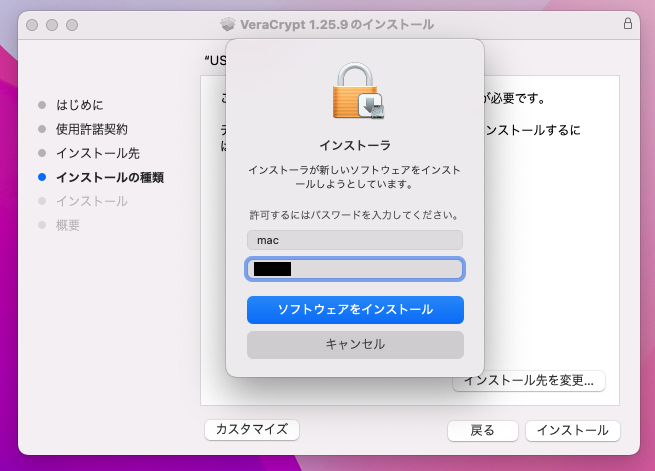Cancel the password prompt with キャンセル
The height and width of the screenshot is (471, 655).
pos(355,344)
